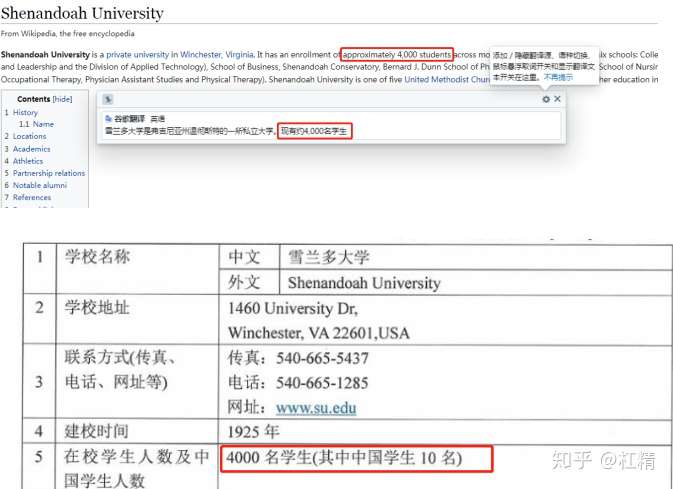Screen dimensions: 673x489
Task: Jump to Partnership relations section
Action: point(49,173)
